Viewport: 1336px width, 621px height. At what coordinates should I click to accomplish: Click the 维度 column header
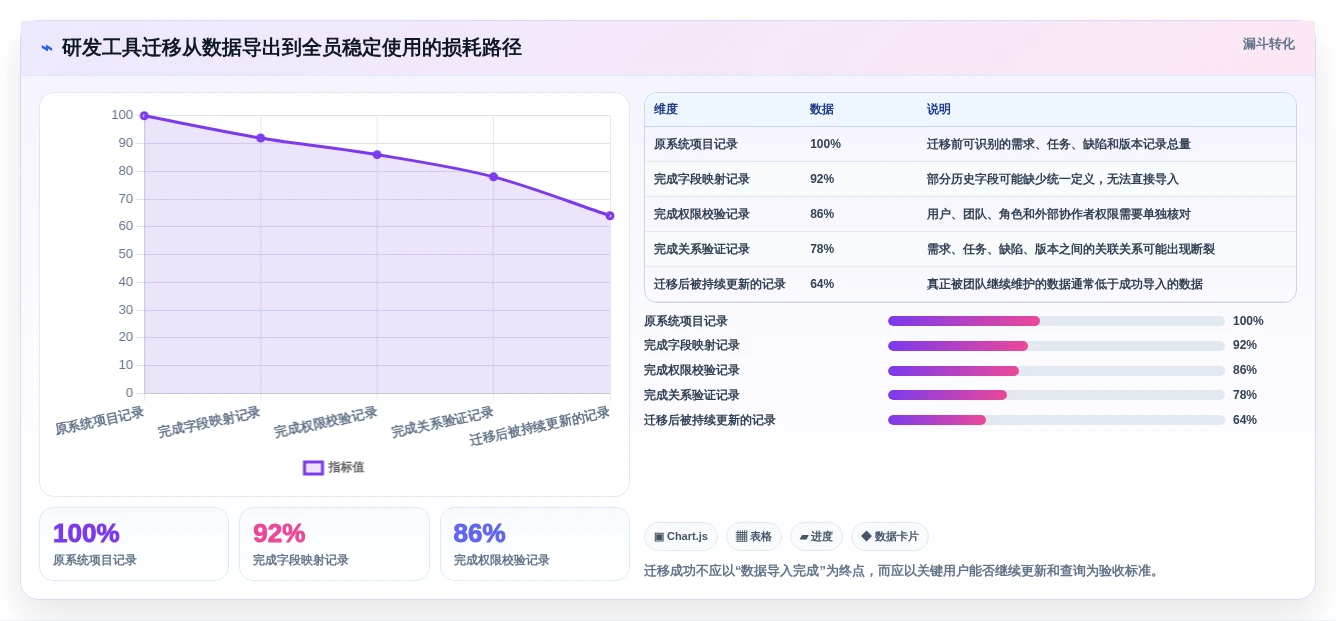coord(666,109)
